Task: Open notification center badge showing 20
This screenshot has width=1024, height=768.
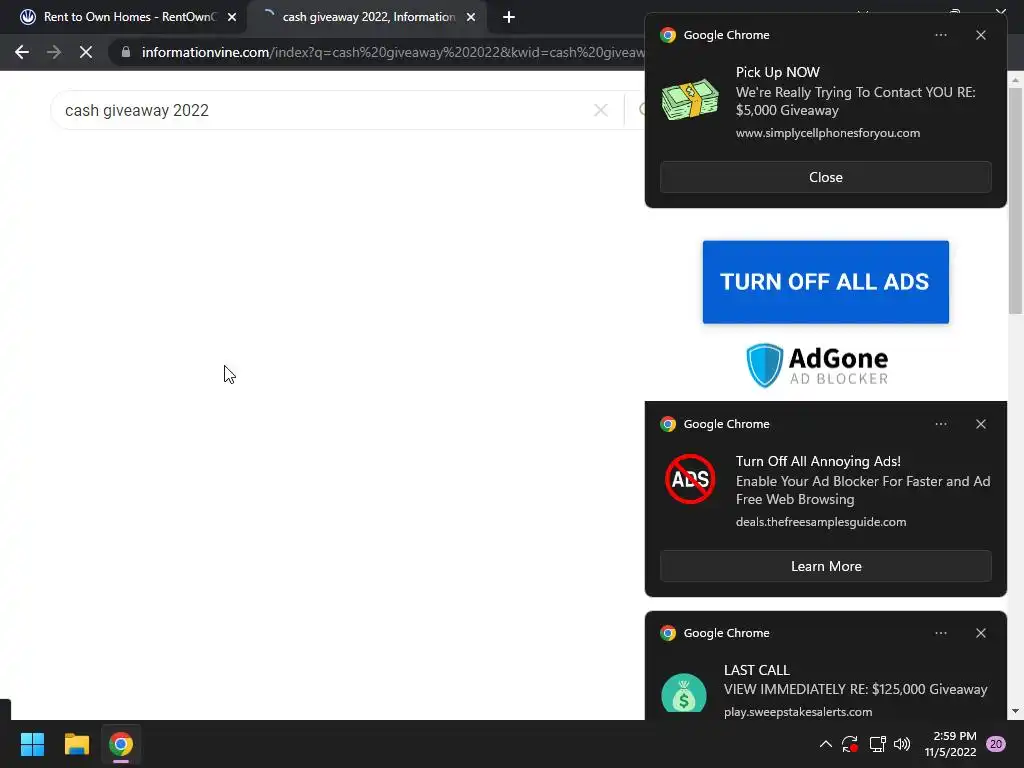Action: point(996,744)
